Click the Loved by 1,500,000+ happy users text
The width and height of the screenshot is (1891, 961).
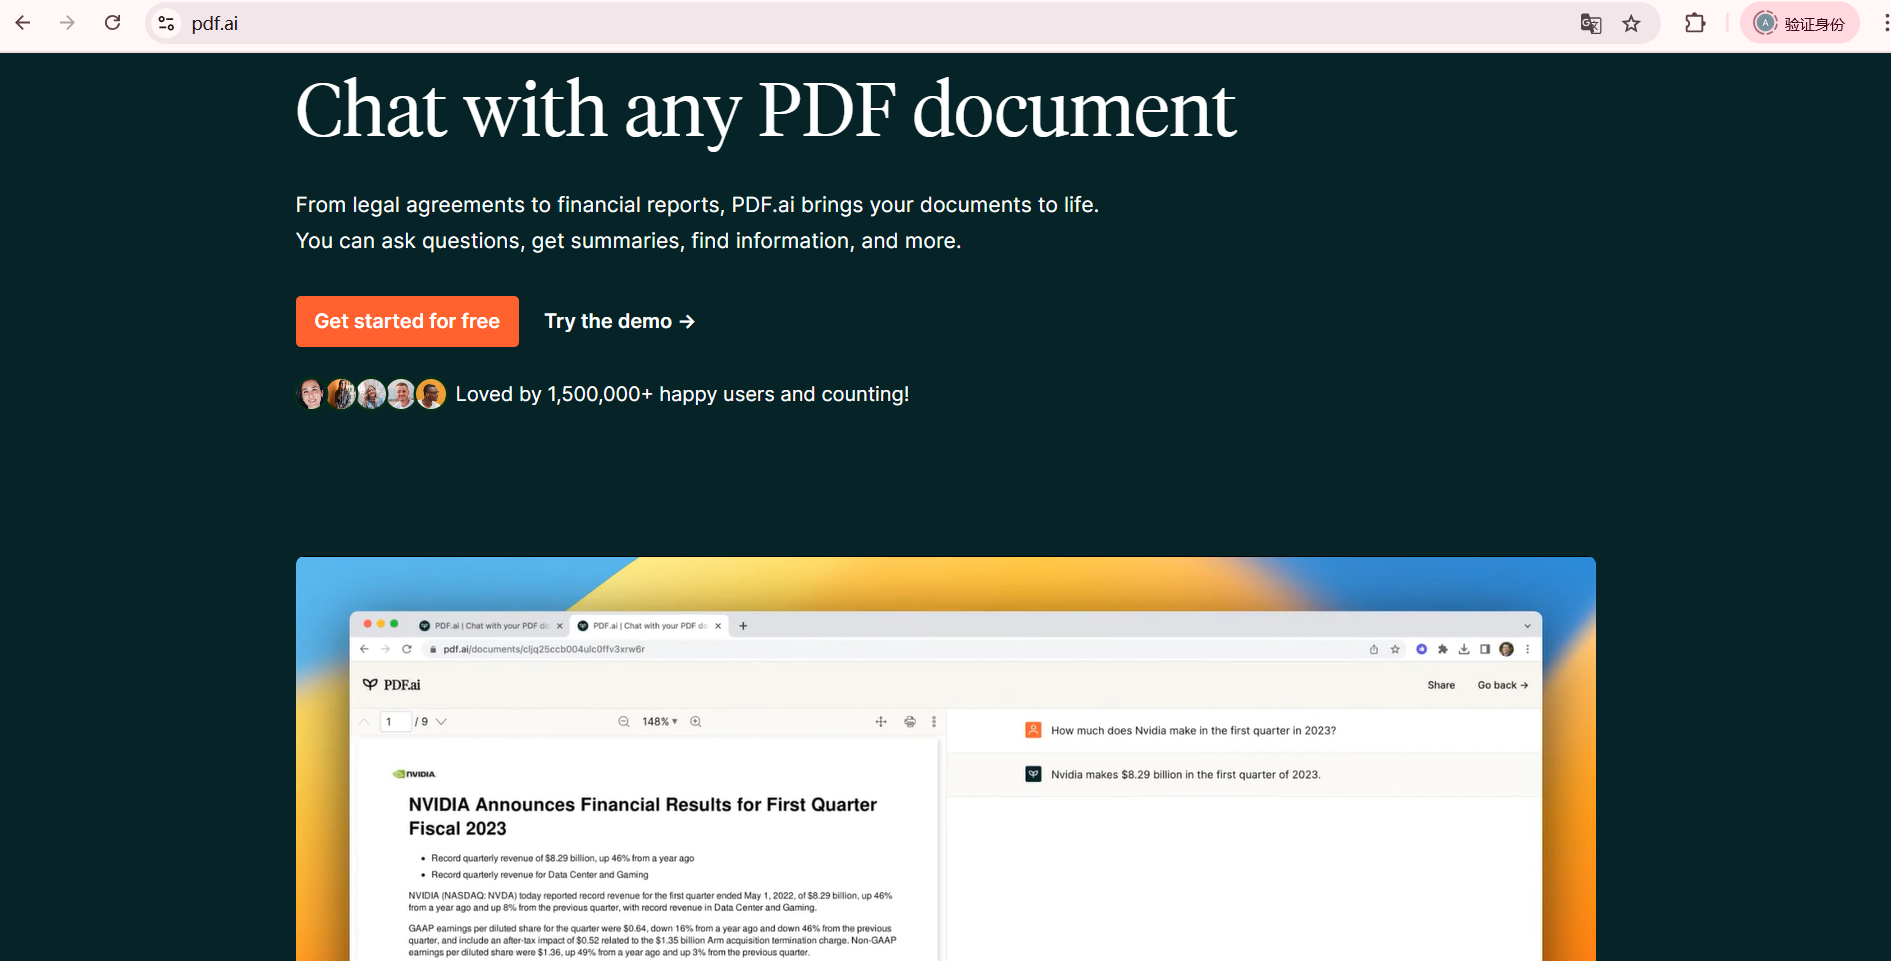click(x=682, y=394)
